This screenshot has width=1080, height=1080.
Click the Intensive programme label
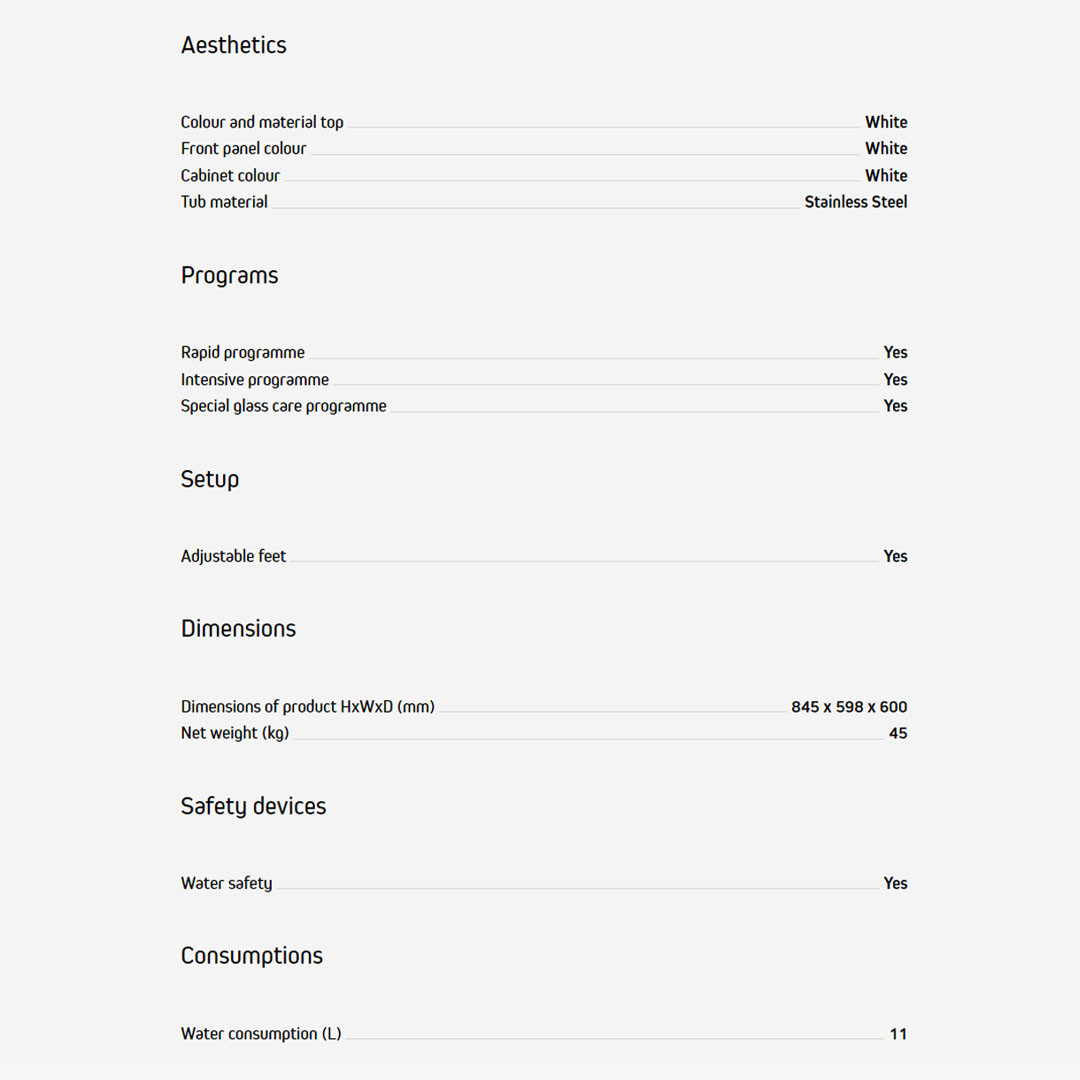click(x=255, y=379)
